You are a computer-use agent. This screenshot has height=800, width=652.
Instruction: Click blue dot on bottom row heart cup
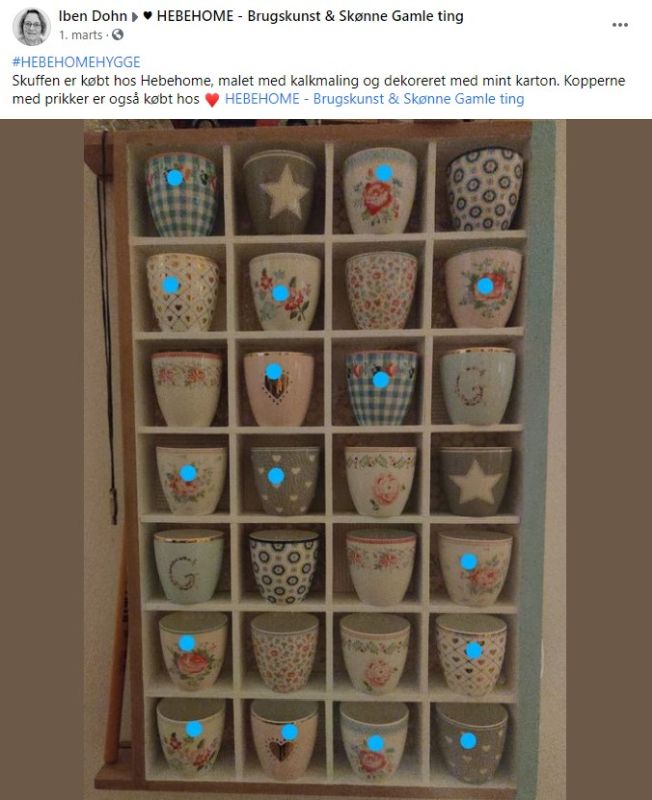pyautogui.click(x=290, y=732)
